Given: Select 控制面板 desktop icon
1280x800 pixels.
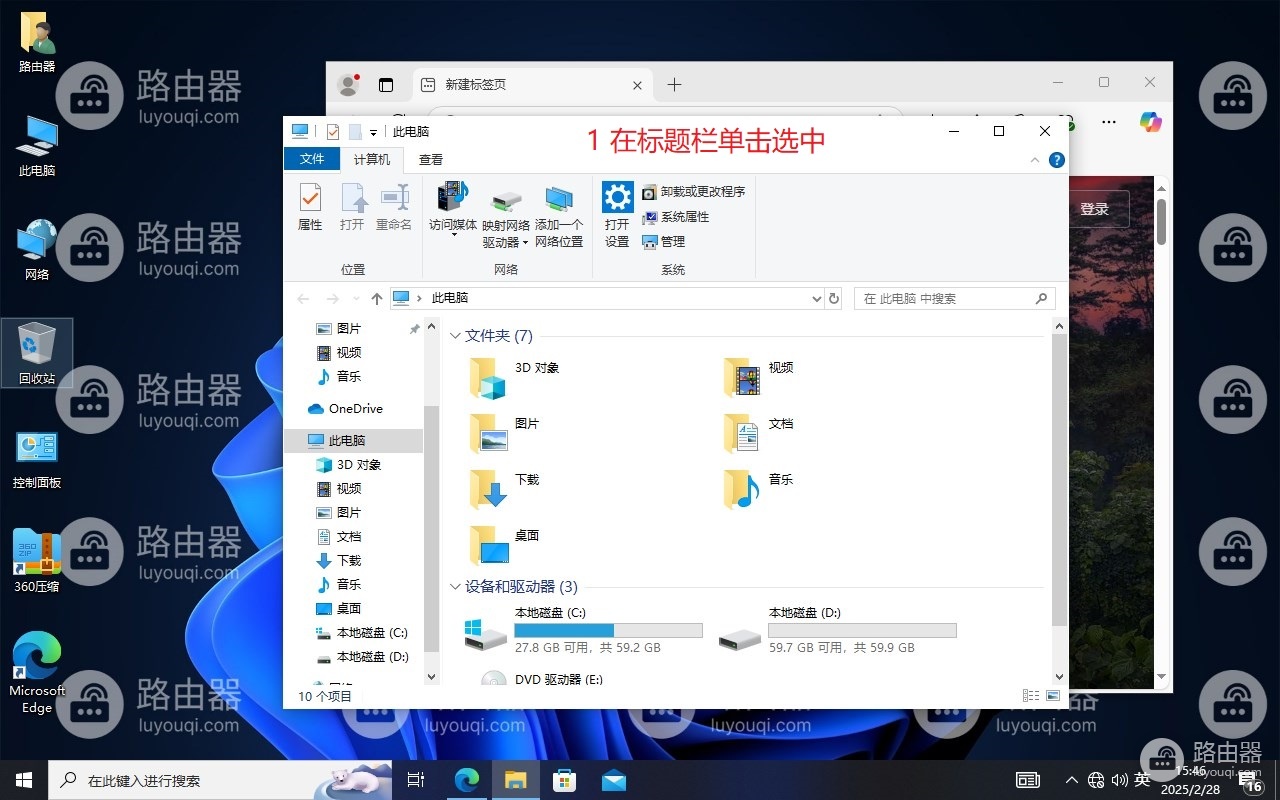Looking at the screenshot, I should 37,459.
